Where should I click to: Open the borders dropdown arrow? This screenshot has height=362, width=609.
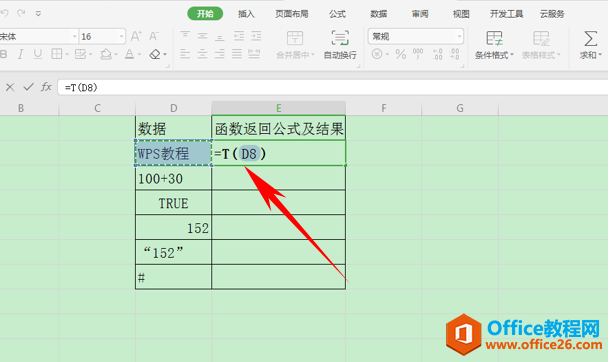67,54
